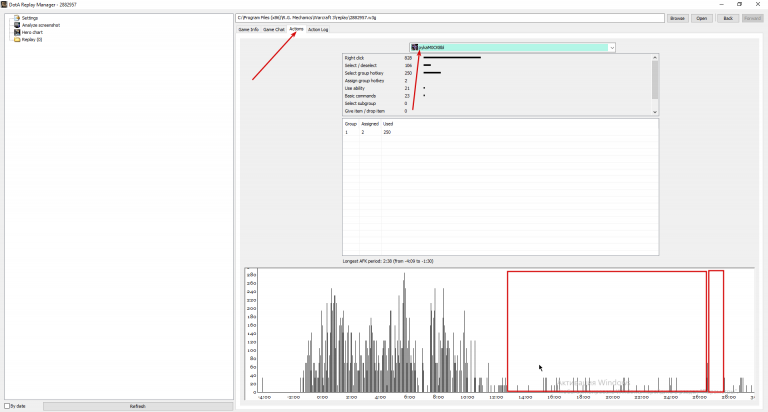Switch to the Game Chat tab
768x412 pixels.
point(273,29)
